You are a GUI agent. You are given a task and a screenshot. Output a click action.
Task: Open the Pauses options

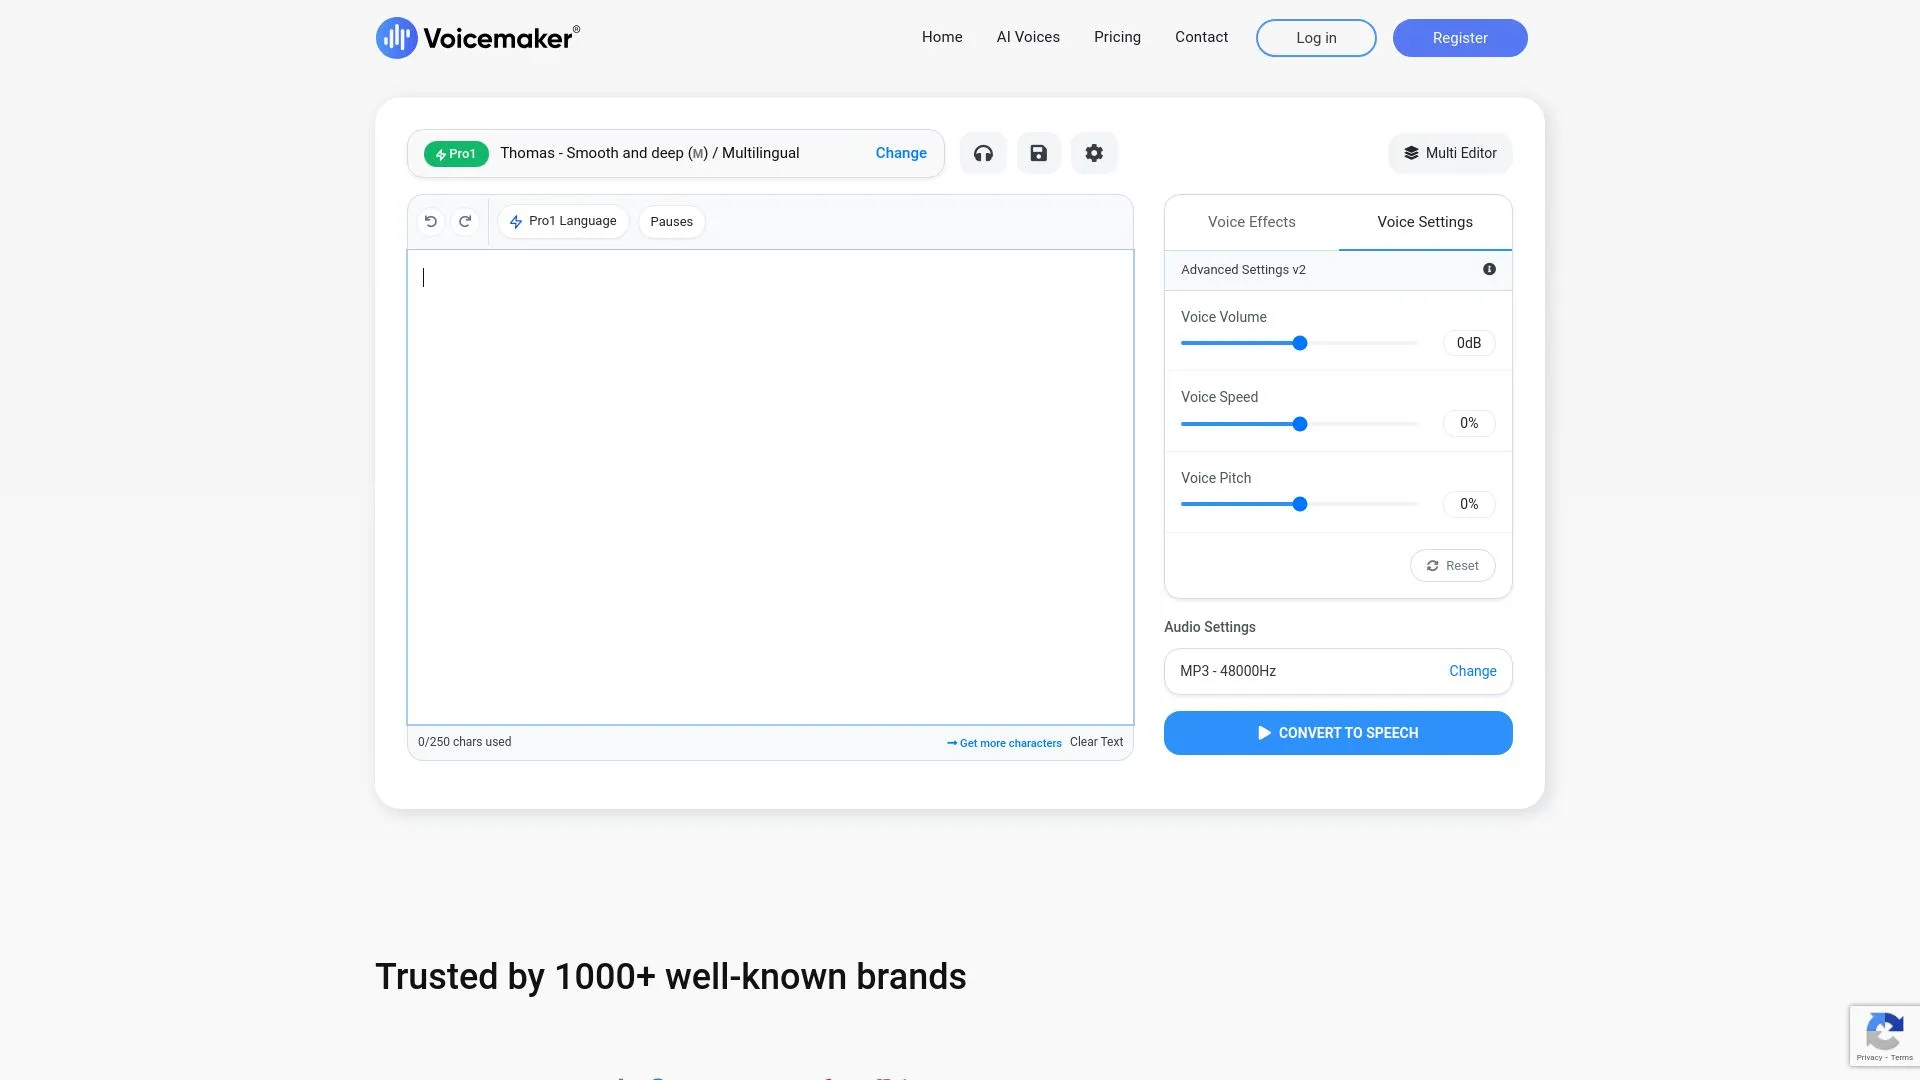point(671,222)
